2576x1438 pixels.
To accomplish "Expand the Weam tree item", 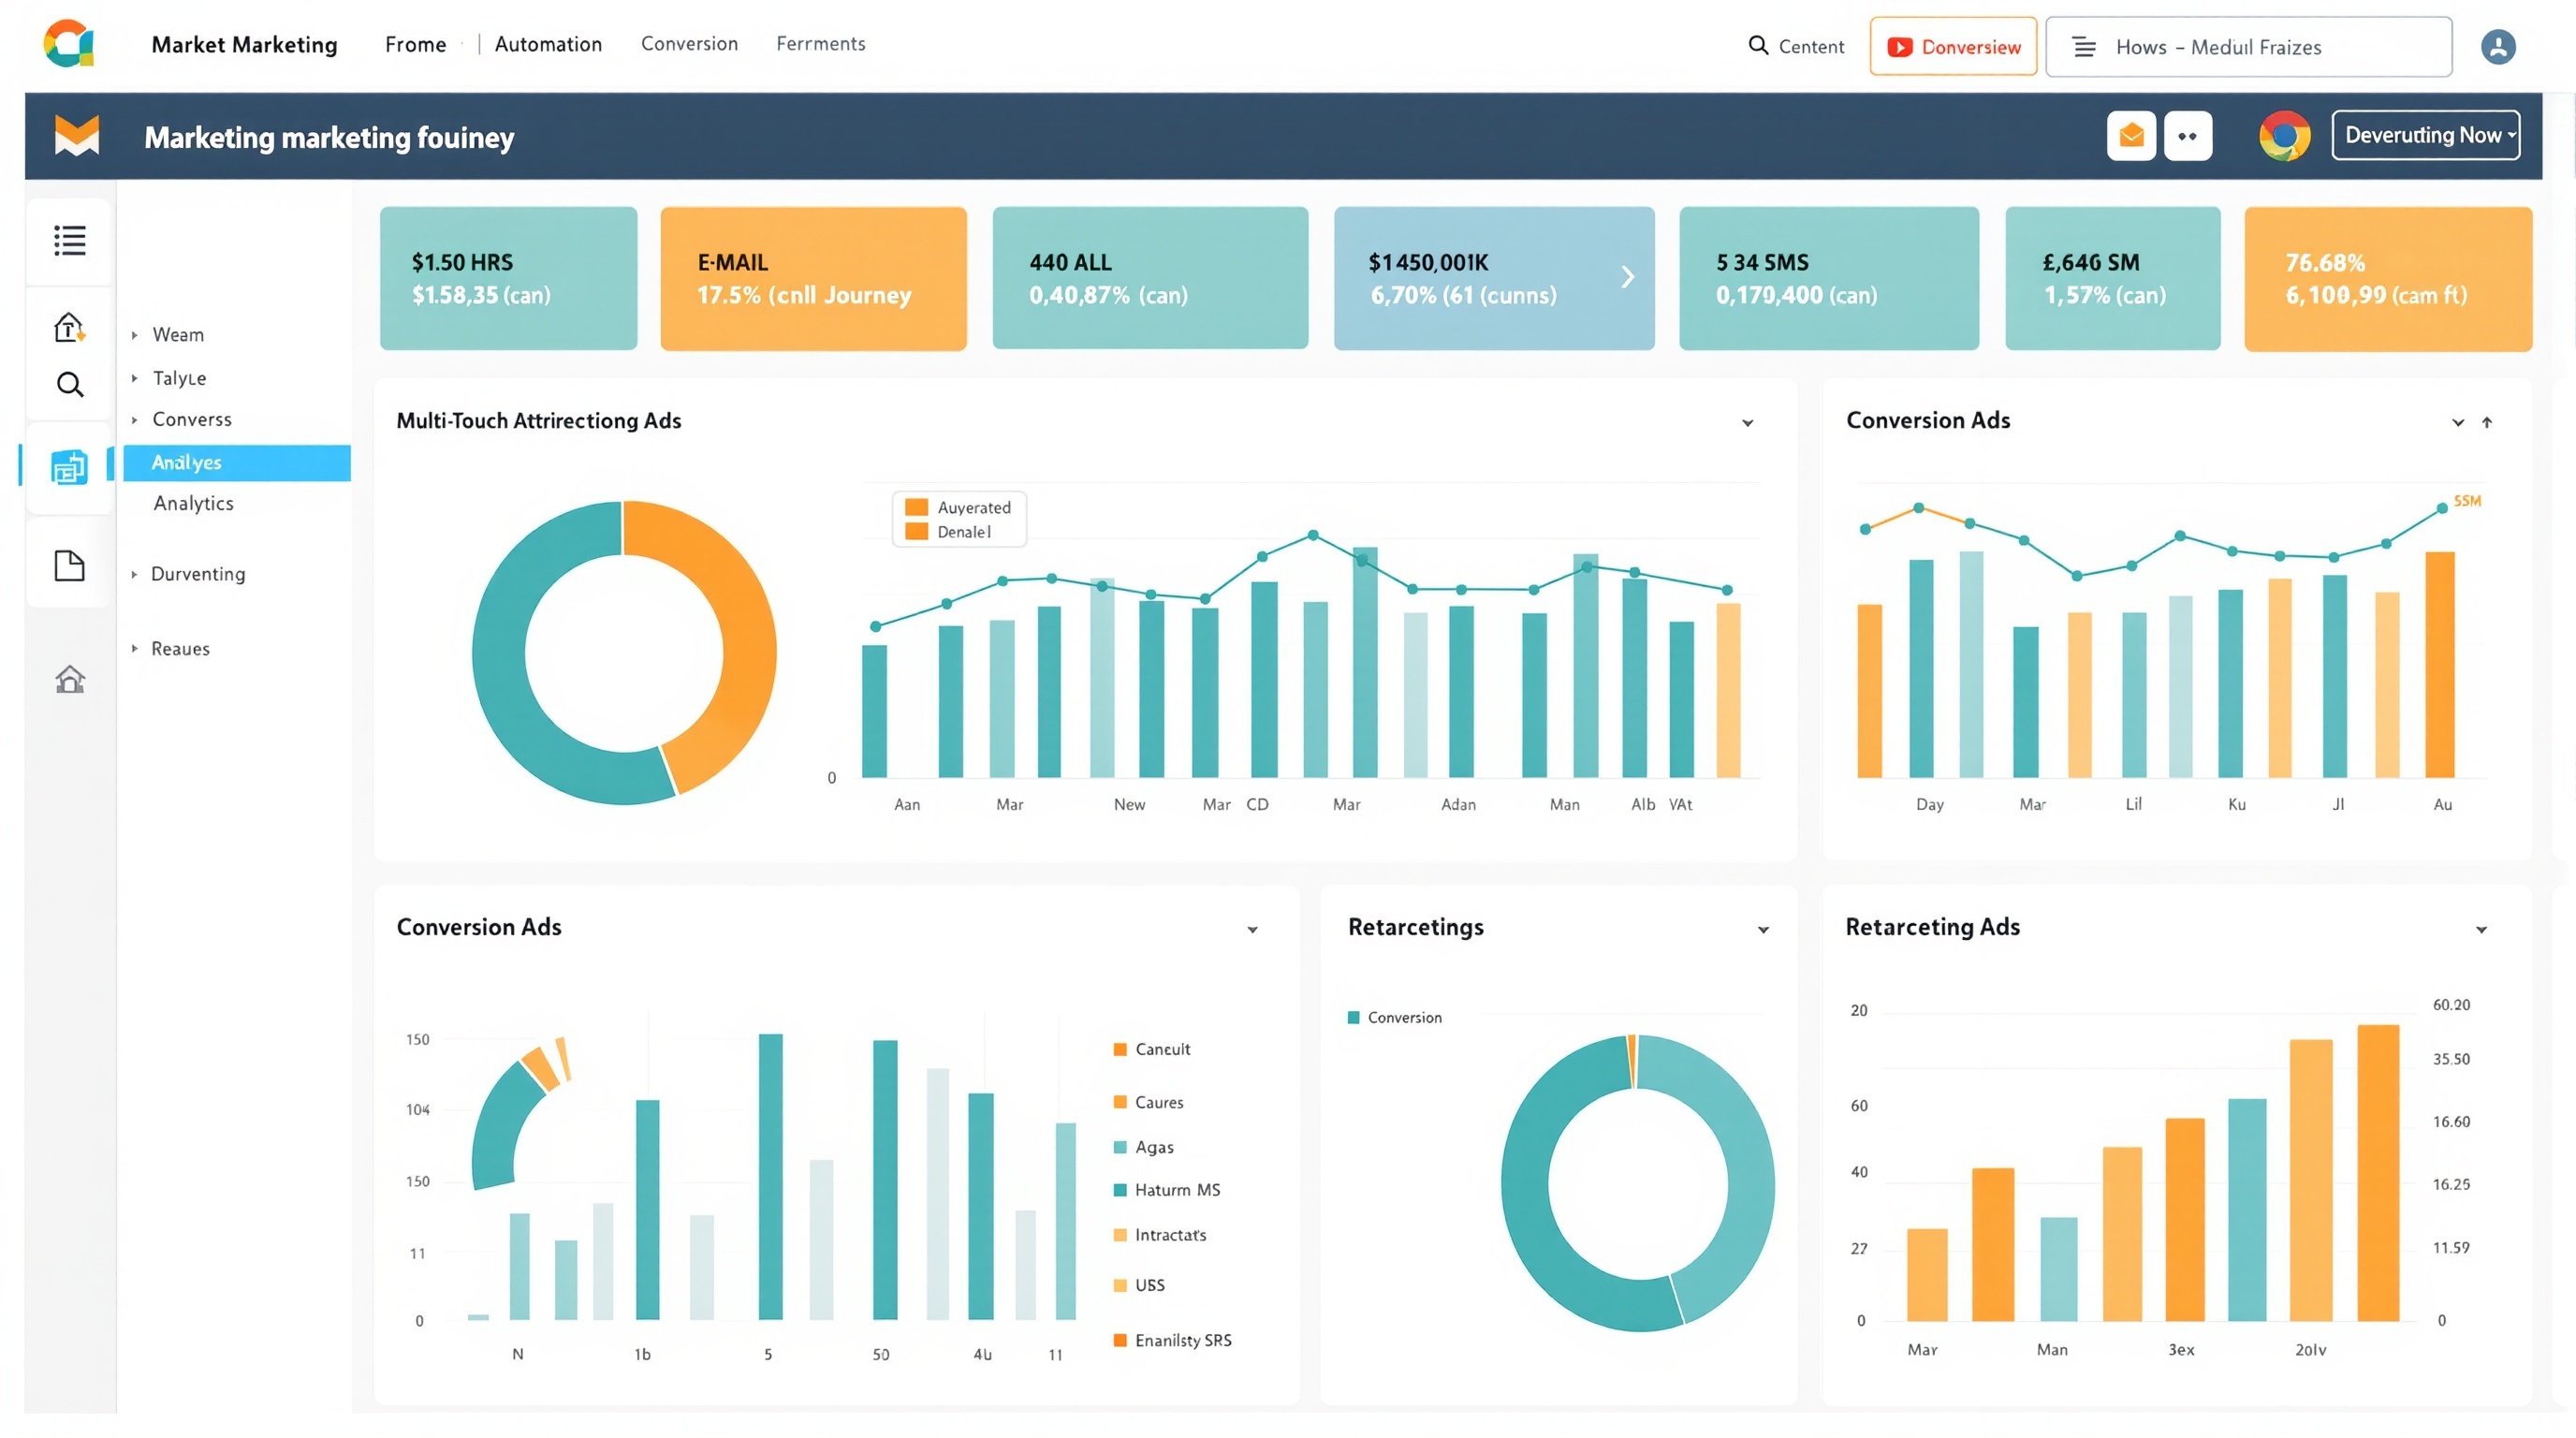I will (134, 335).
